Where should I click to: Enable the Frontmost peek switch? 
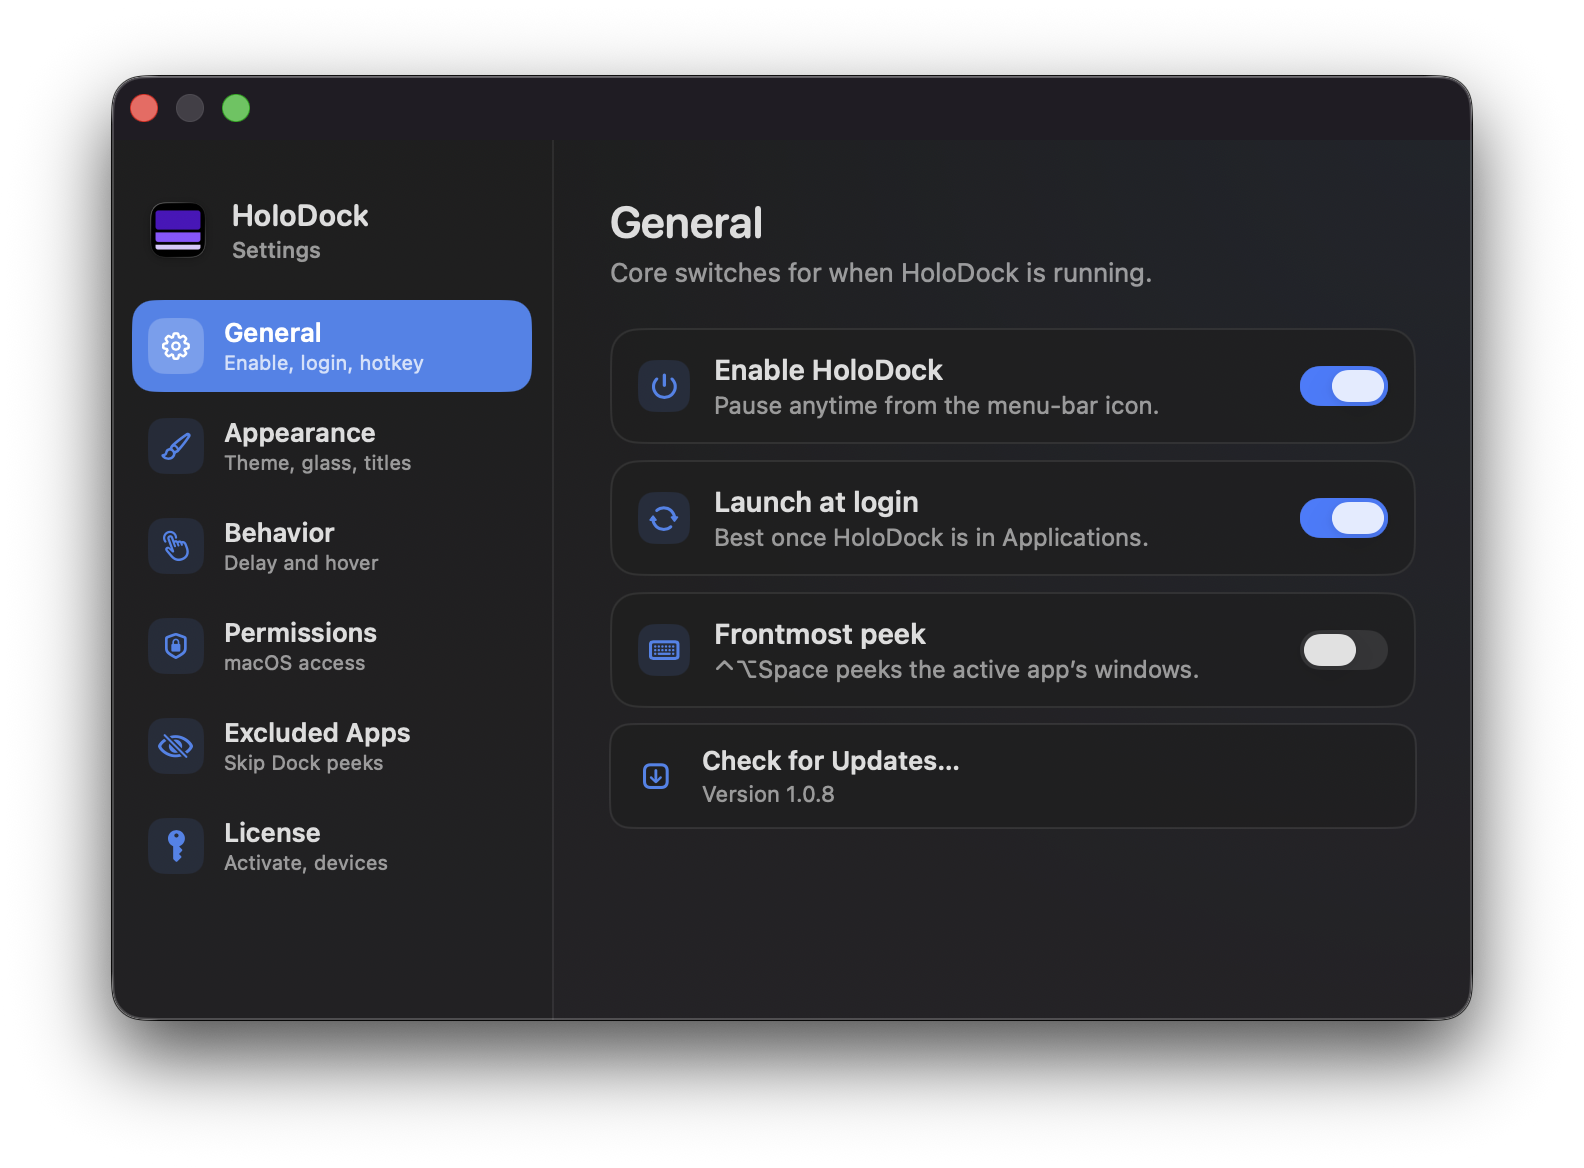(x=1343, y=650)
